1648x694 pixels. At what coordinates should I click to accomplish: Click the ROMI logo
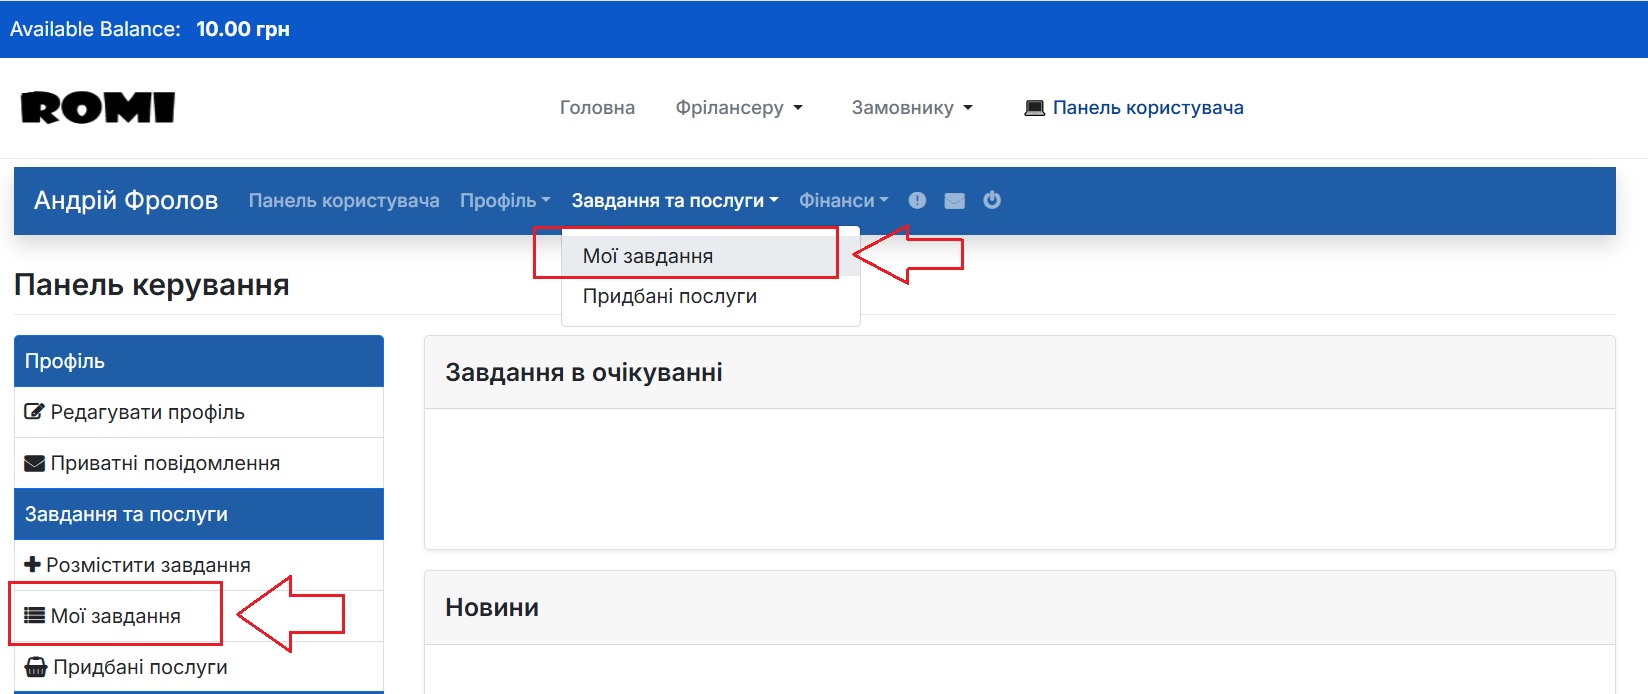(x=98, y=108)
